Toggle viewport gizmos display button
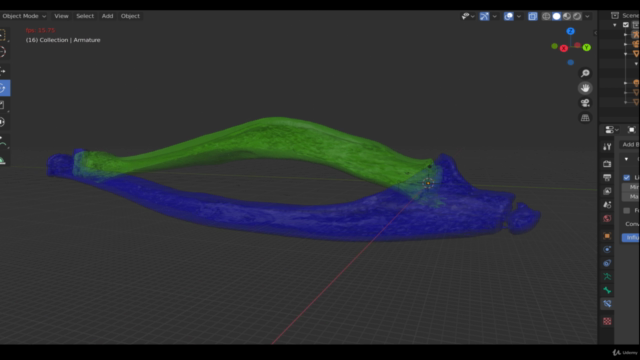This screenshot has height=360, width=640. click(484, 16)
